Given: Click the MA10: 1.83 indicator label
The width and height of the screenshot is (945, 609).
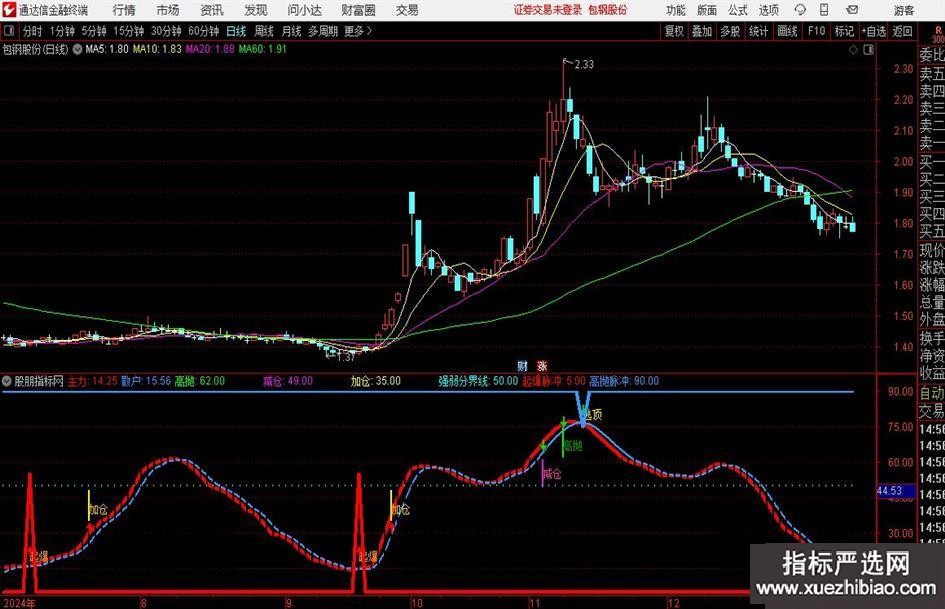Looking at the screenshot, I should (157, 49).
